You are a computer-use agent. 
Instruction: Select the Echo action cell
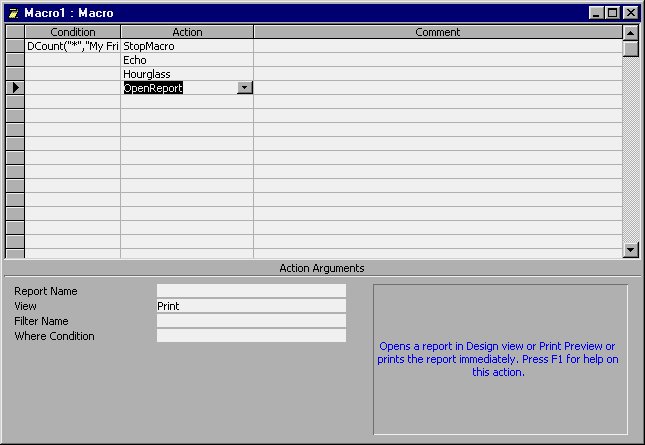click(186, 60)
